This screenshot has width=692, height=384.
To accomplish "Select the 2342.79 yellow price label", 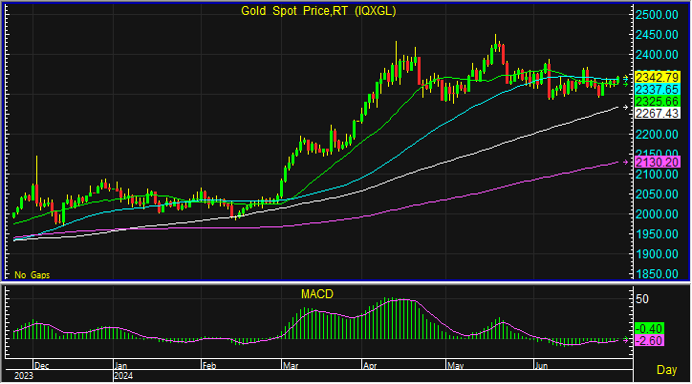I will click(657, 77).
